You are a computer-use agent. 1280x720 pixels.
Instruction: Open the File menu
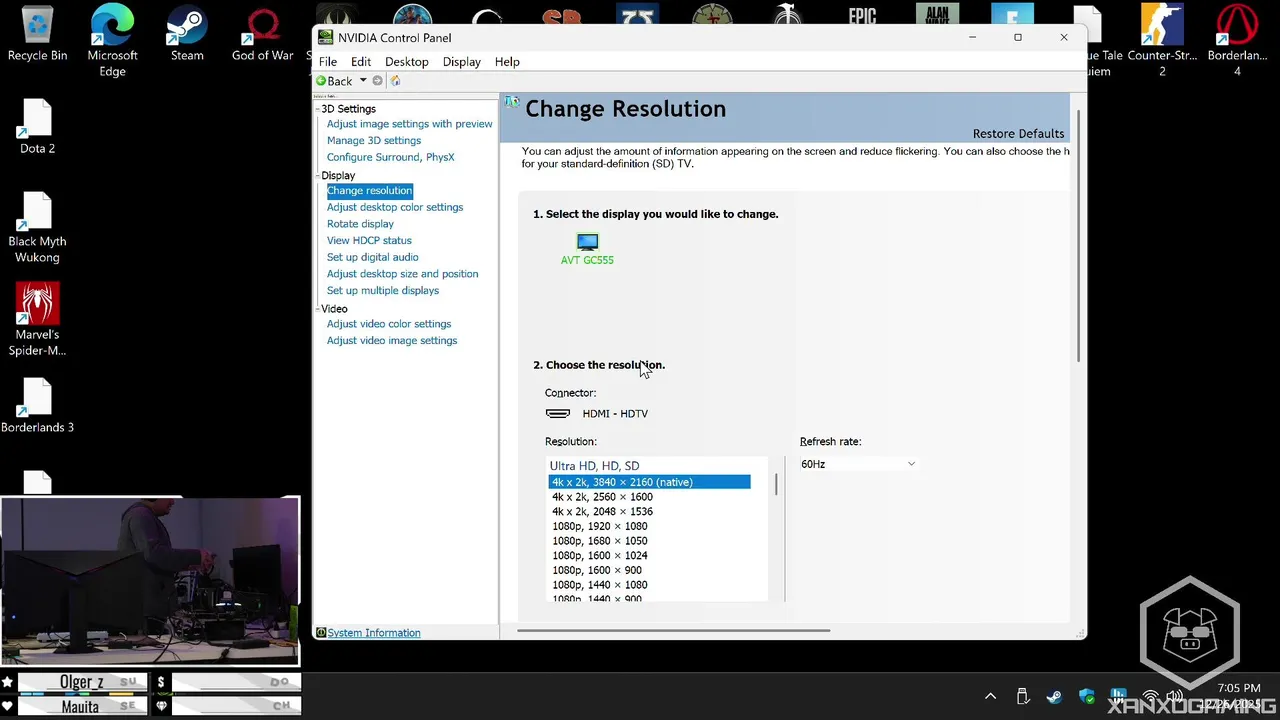(x=328, y=61)
